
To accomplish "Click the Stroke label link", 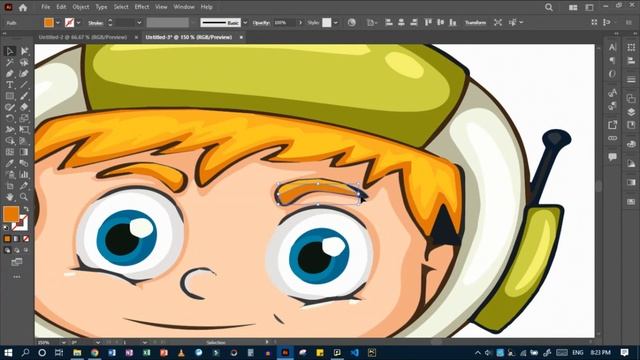I will [x=96, y=23].
